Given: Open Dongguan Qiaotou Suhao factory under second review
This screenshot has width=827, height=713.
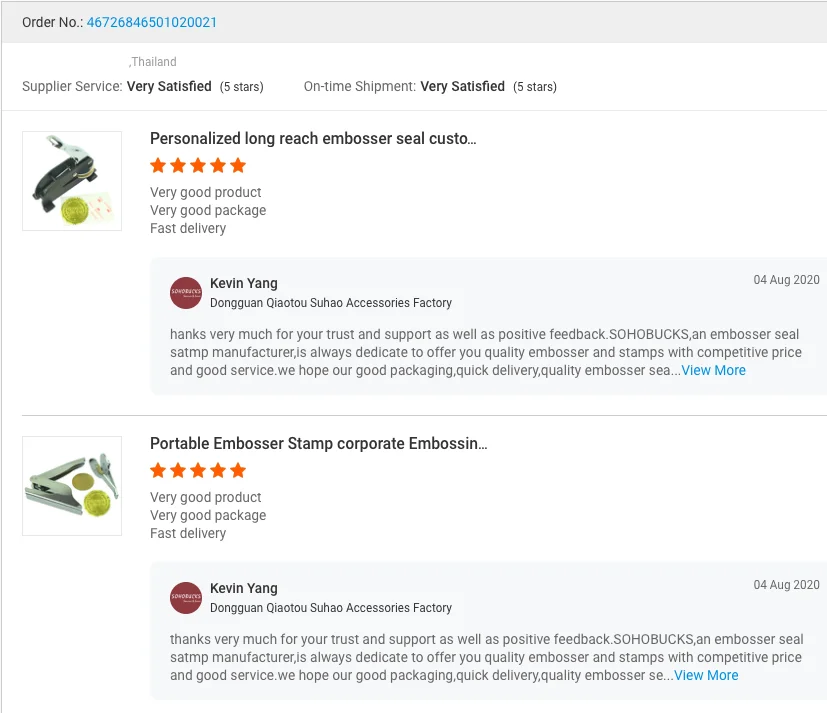Looking at the screenshot, I should click(x=331, y=608).
